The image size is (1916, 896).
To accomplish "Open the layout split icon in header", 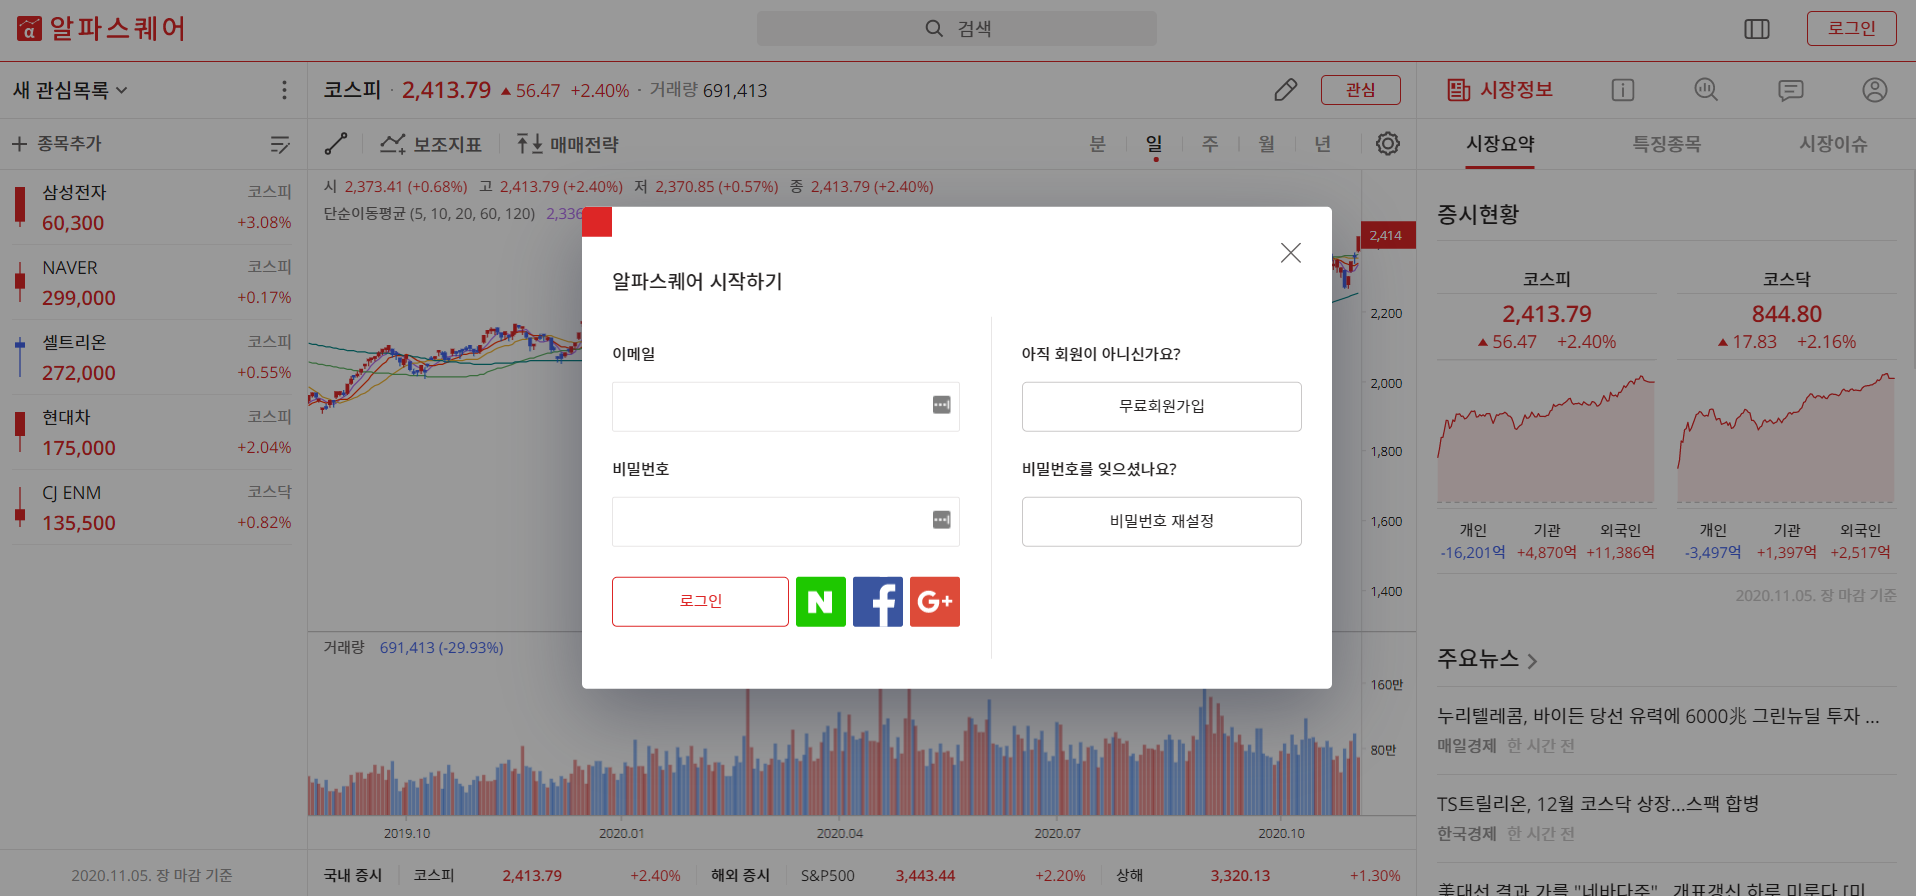I will click(x=1757, y=29).
